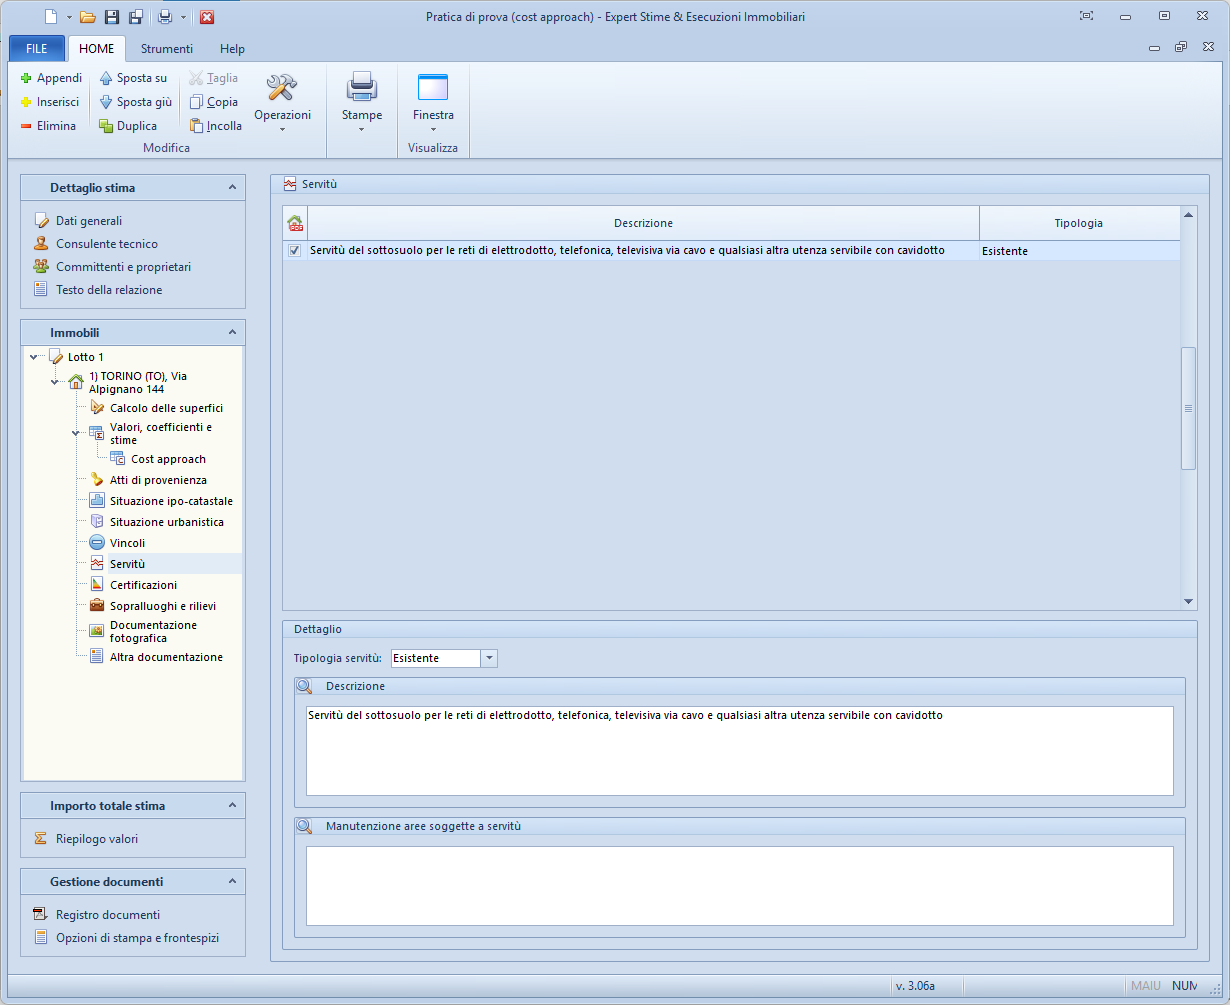Collapse the Immobili panel
The image size is (1230, 1005).
point(232,333)
